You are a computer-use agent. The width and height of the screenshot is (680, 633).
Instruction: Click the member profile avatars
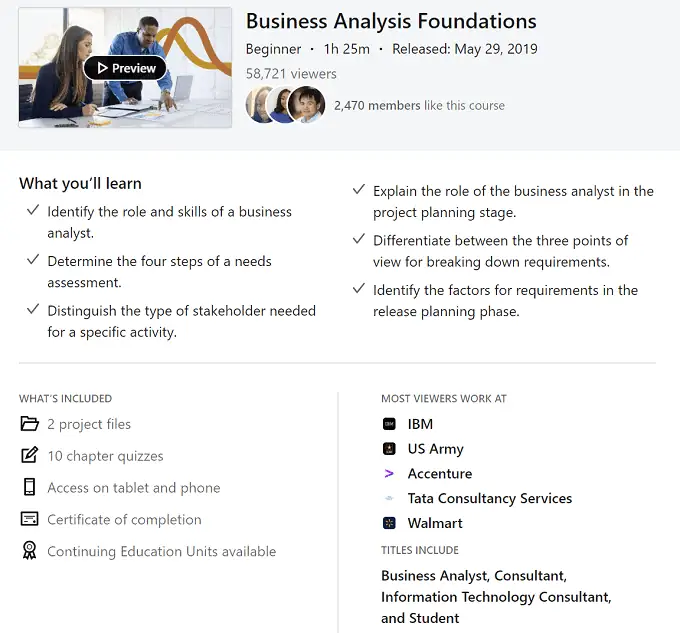click(x=286, y=105)
